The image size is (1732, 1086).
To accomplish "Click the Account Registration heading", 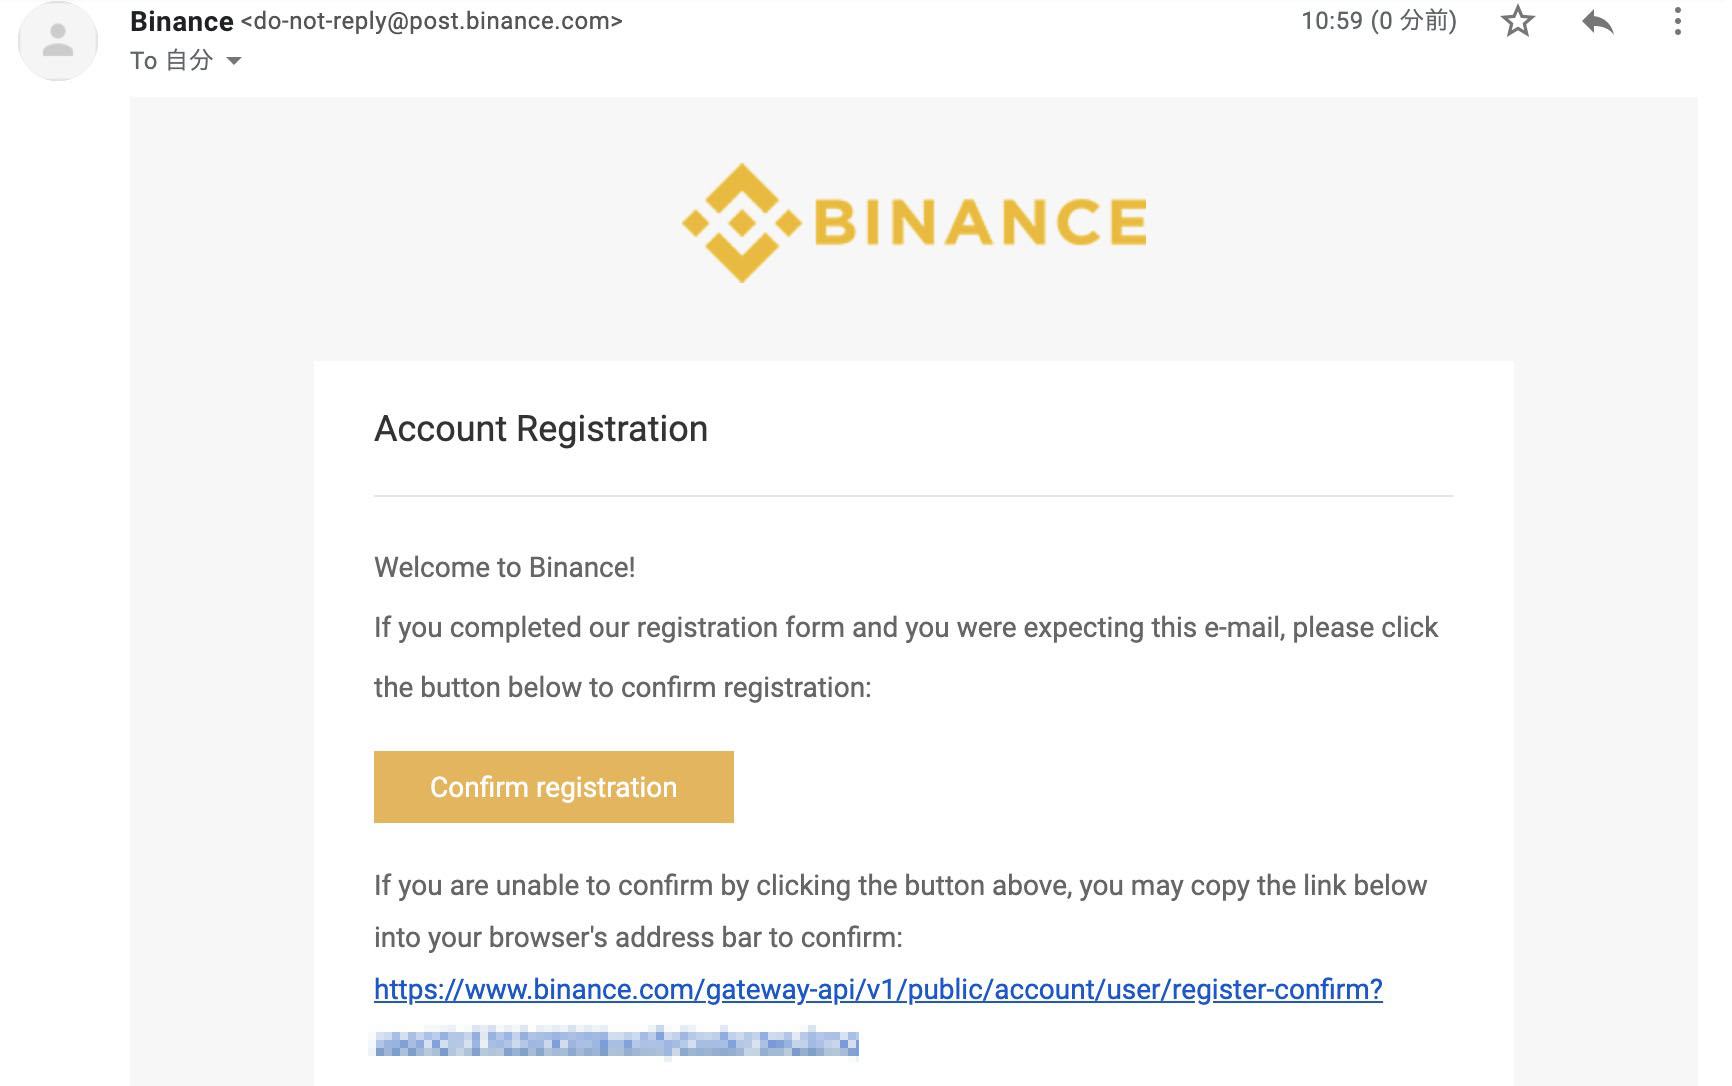I will 541,429.
